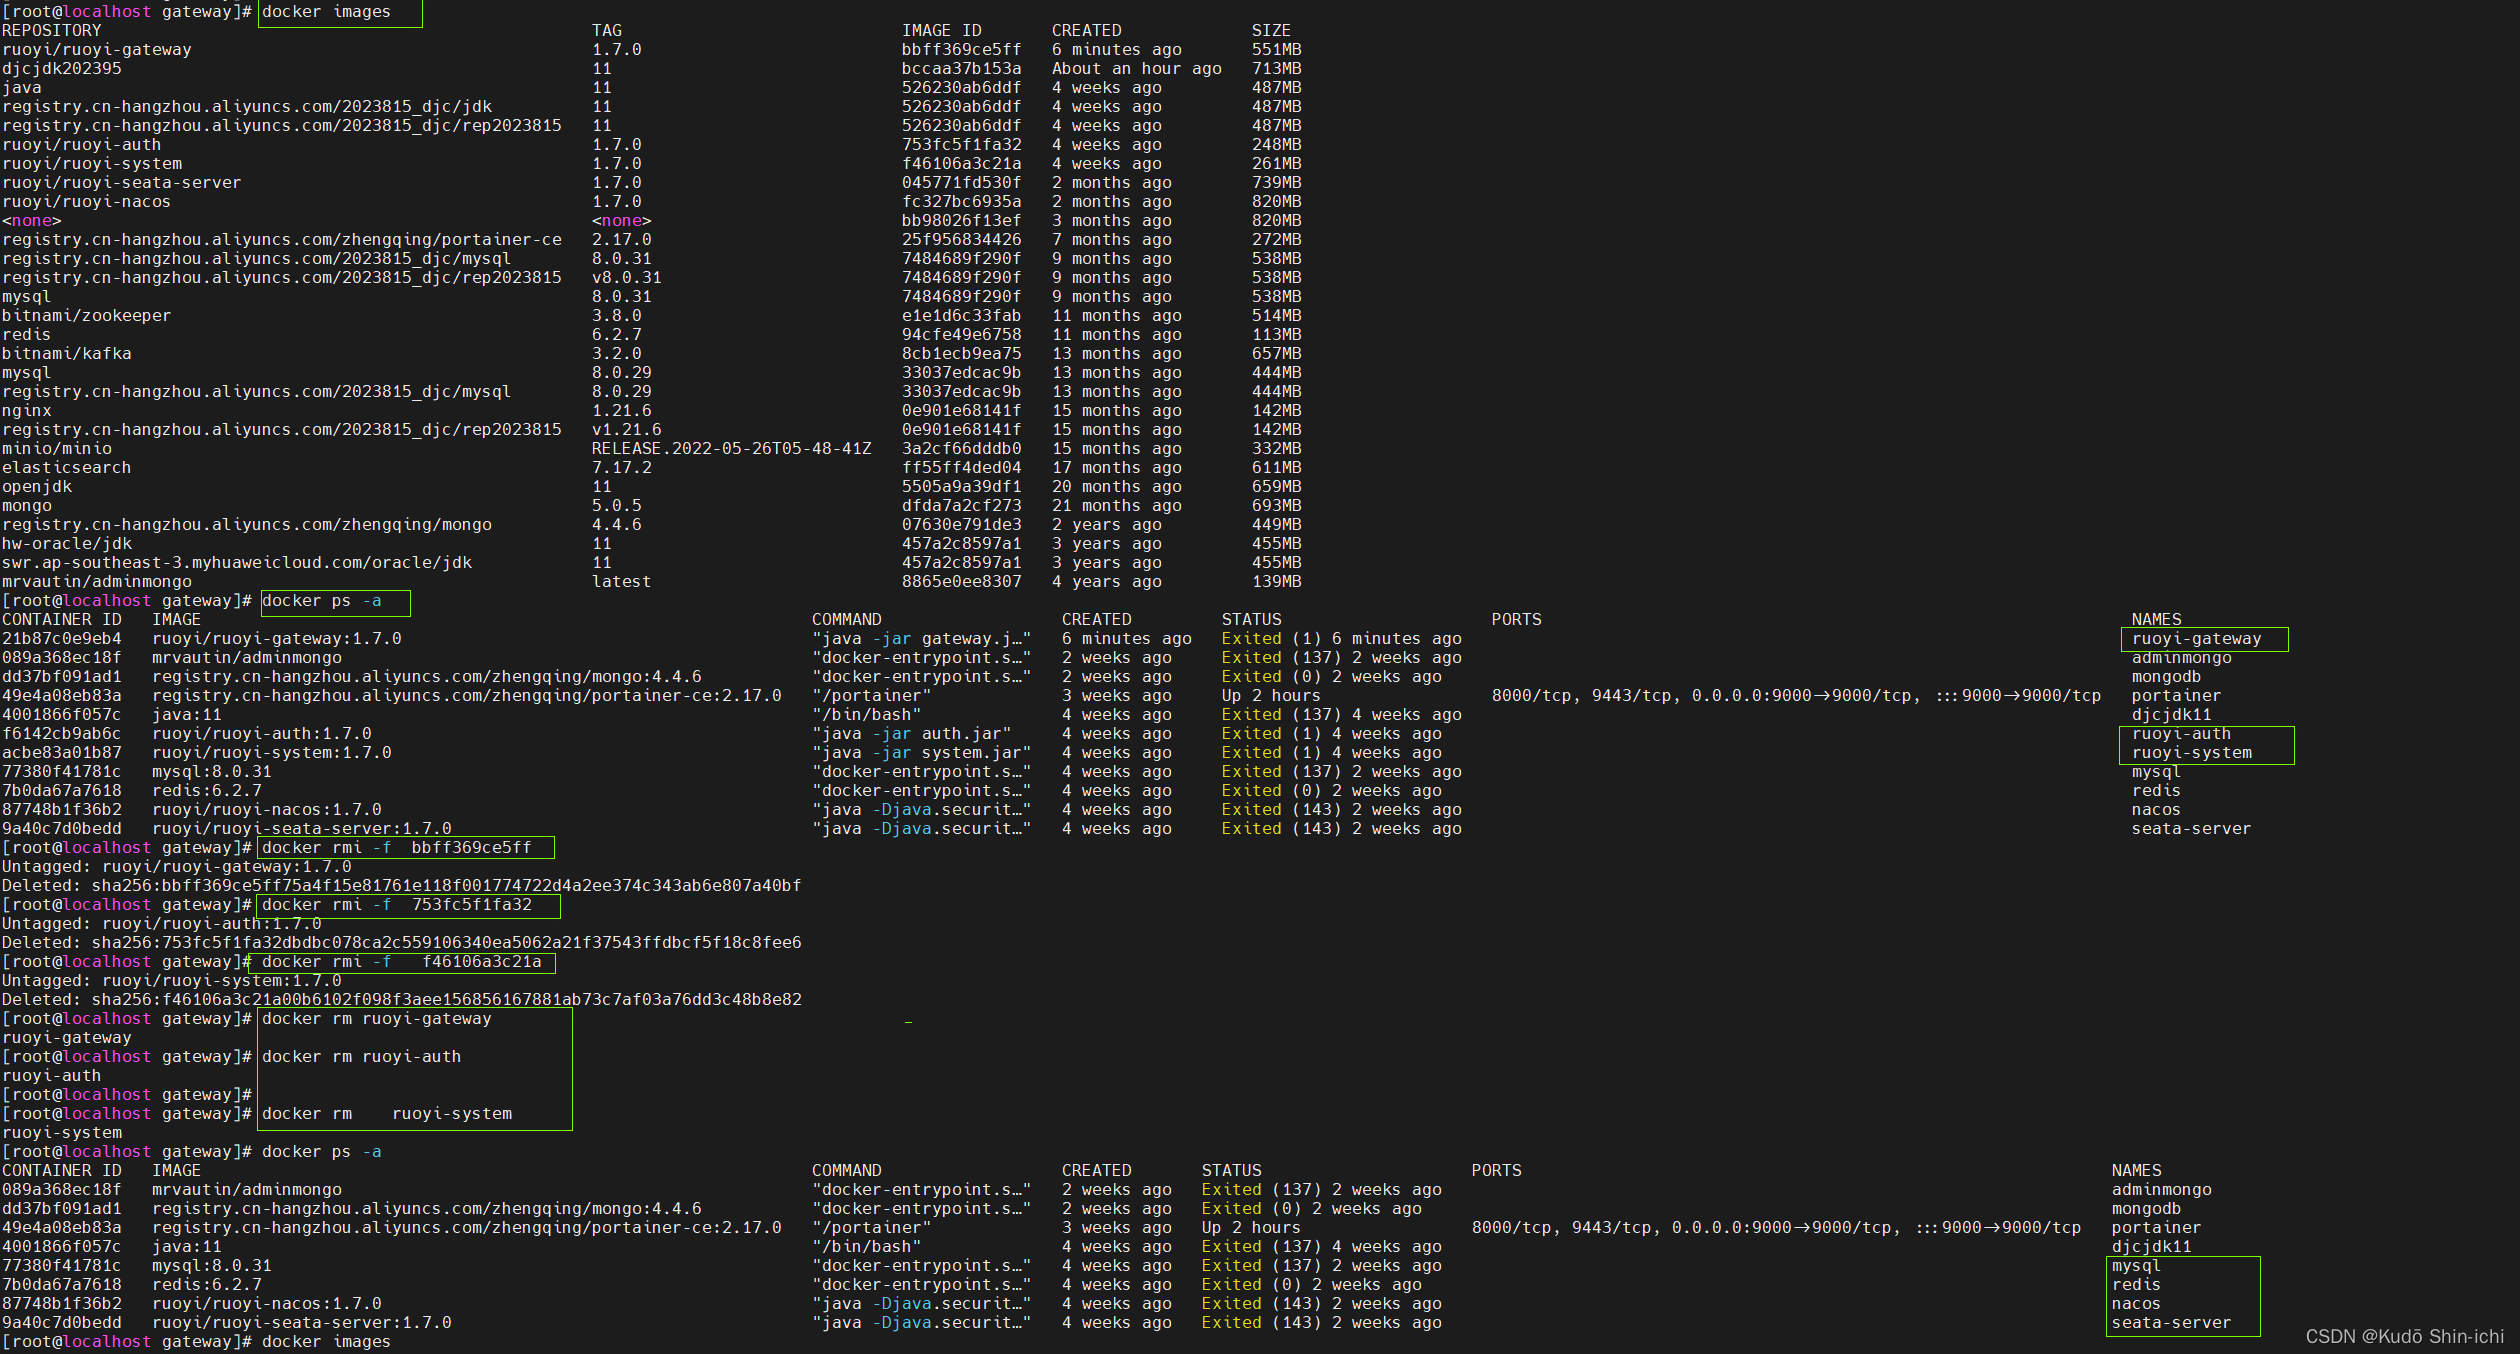Click the ruoyi/ruoyi-nacos repository name

(87, 202)
